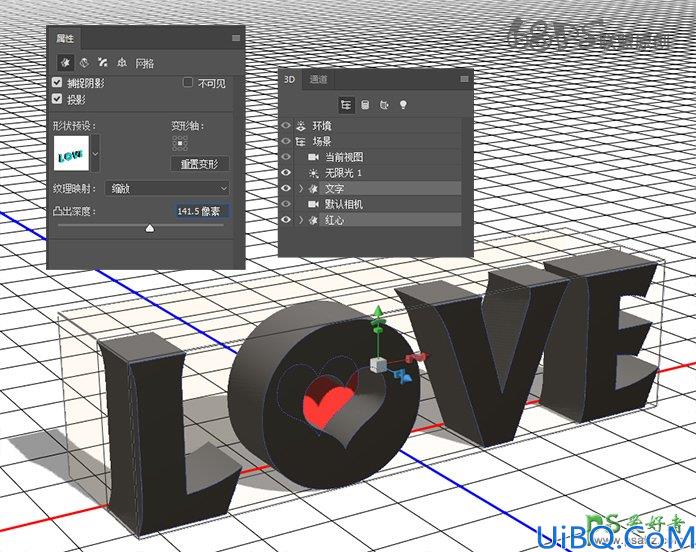Switch to the 3D tab
Viewport: 696px width, 552px height.
(x=289, y=79)
